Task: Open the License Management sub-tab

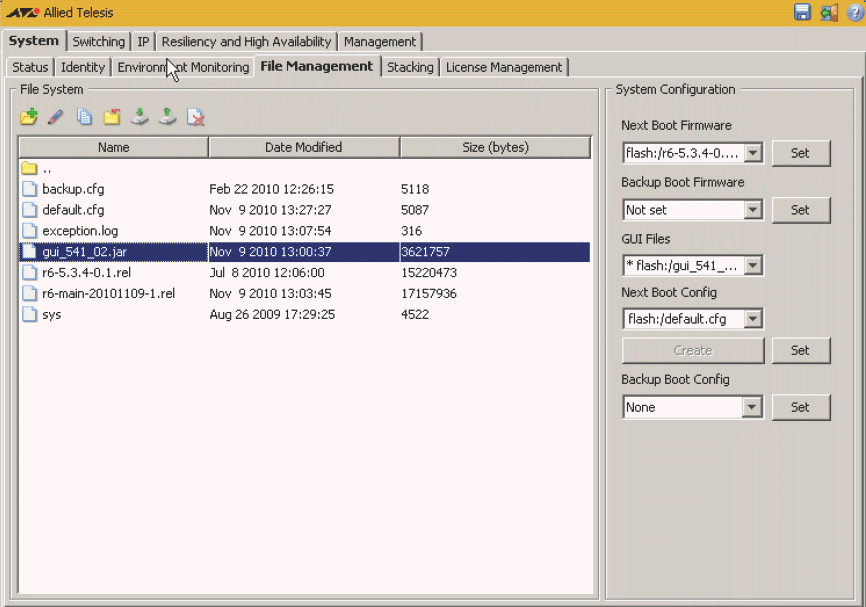Action: (504, 67)
